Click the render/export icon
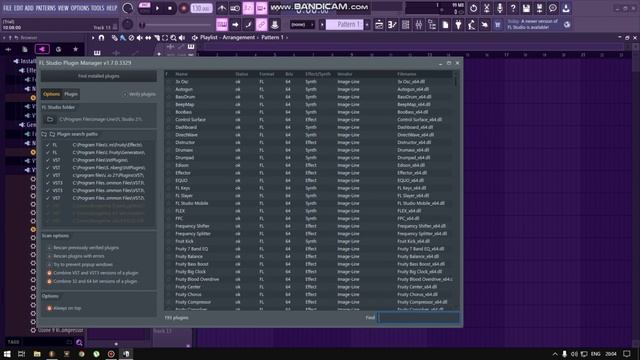 539,8
